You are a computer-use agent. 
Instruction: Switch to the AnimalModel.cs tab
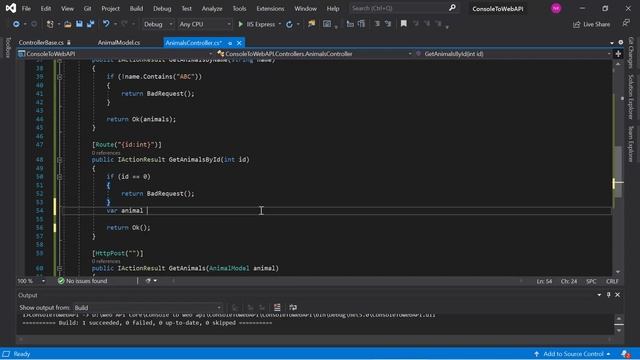click(119, 43)
